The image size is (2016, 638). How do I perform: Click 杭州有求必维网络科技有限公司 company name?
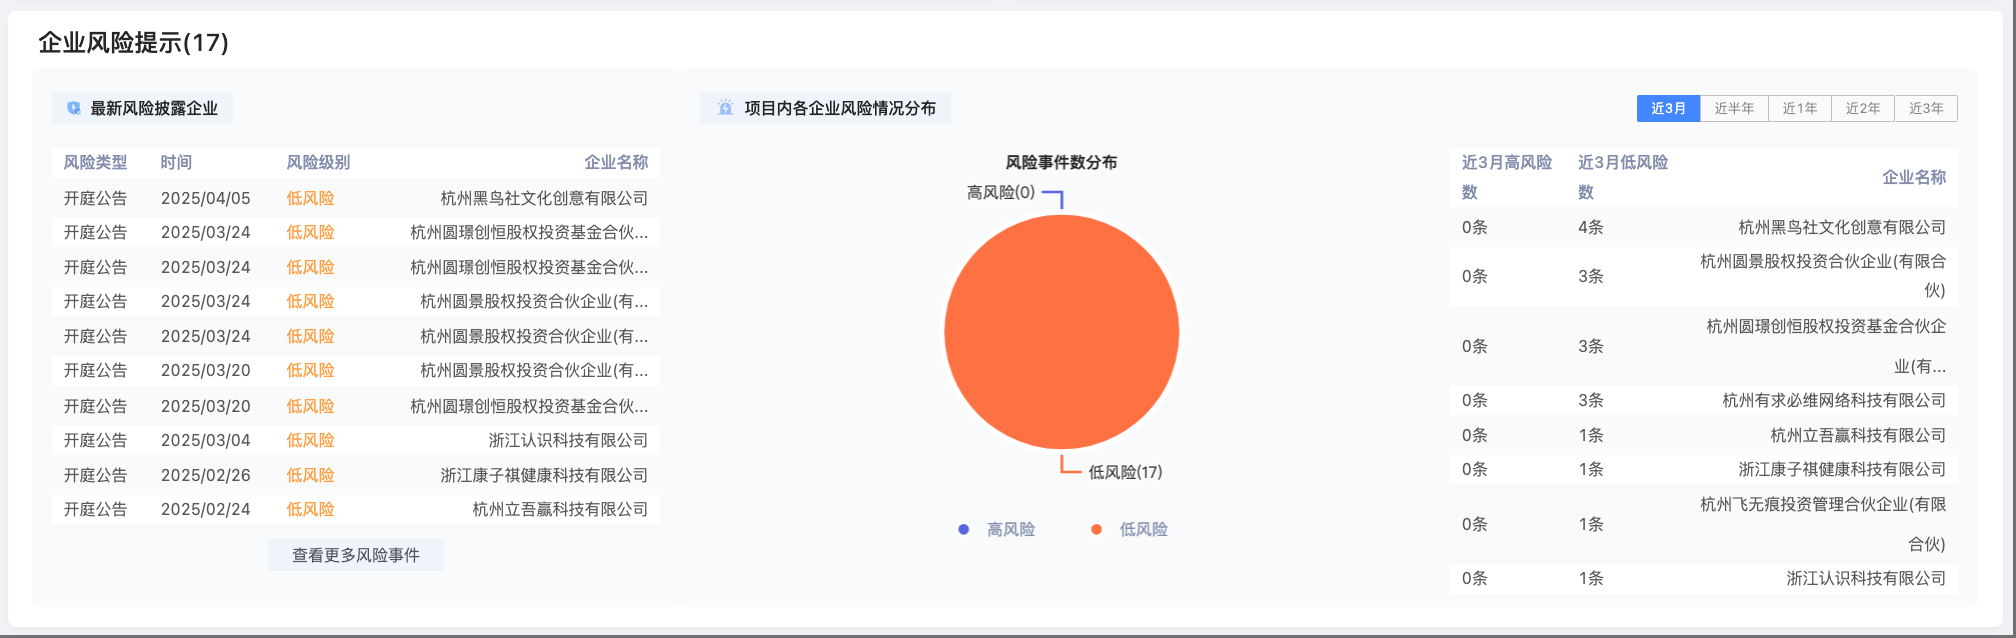(1833, 400)
